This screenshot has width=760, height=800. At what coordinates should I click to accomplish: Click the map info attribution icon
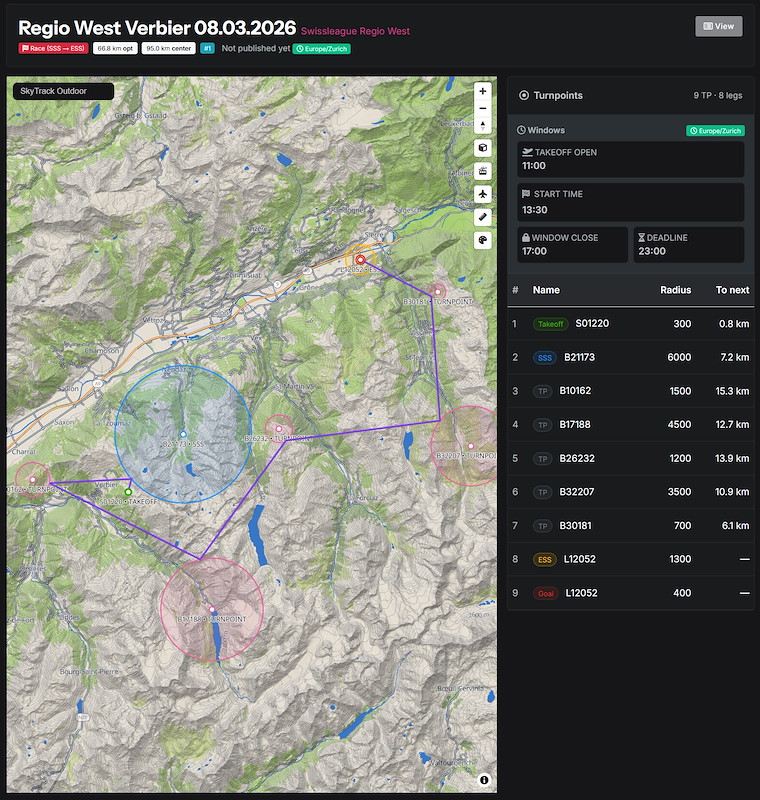pos(484,779)
